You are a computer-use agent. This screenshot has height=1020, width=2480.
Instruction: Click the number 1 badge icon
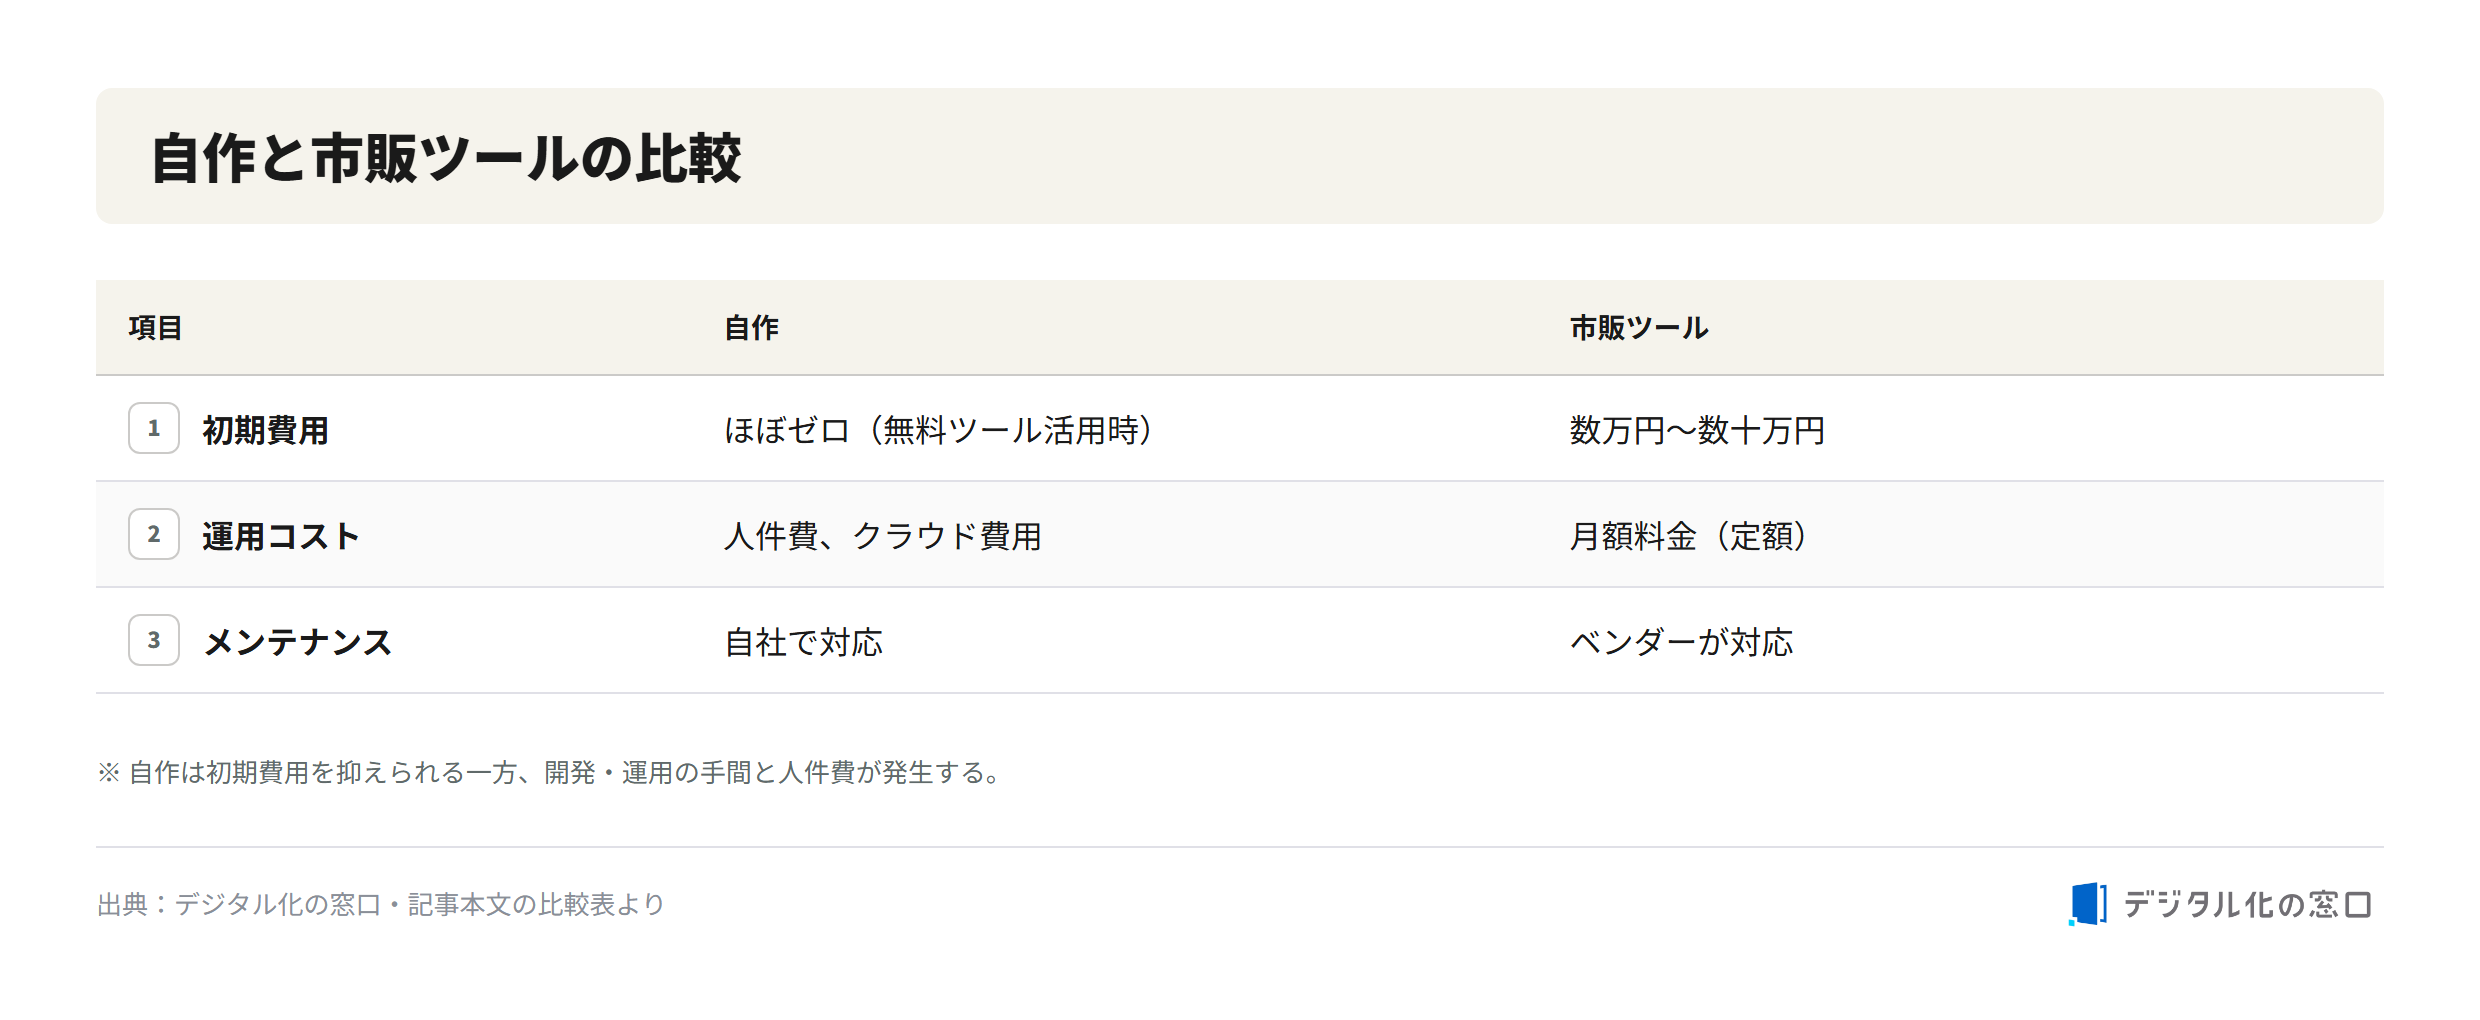coord(154,428)
